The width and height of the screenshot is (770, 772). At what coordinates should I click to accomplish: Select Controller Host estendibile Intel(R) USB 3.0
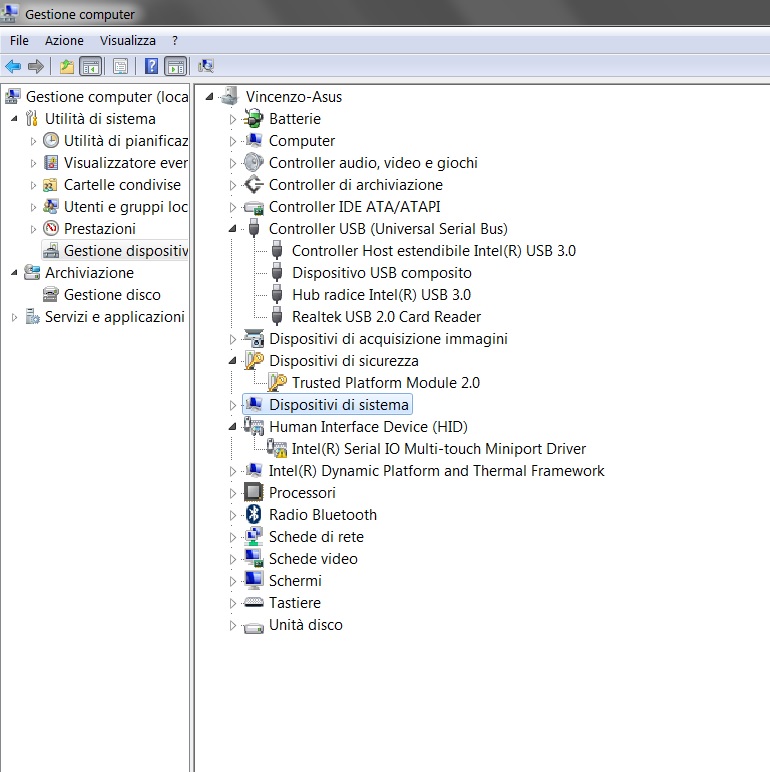(433, 251)
